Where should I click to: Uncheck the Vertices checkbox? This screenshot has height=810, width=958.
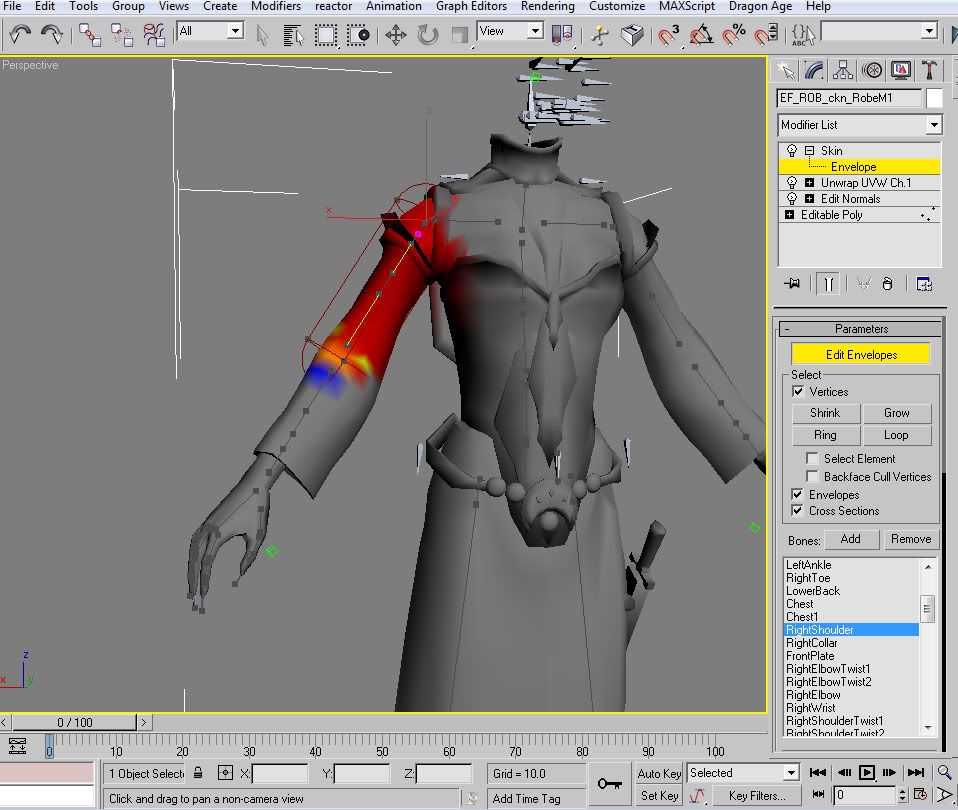[x=798, y=392]
